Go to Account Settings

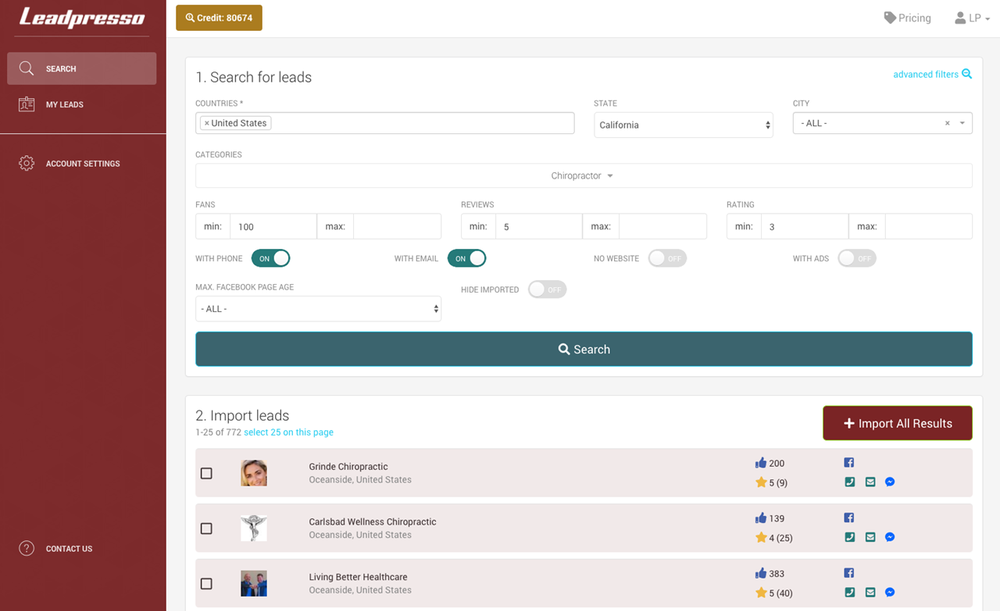[82, 163]
